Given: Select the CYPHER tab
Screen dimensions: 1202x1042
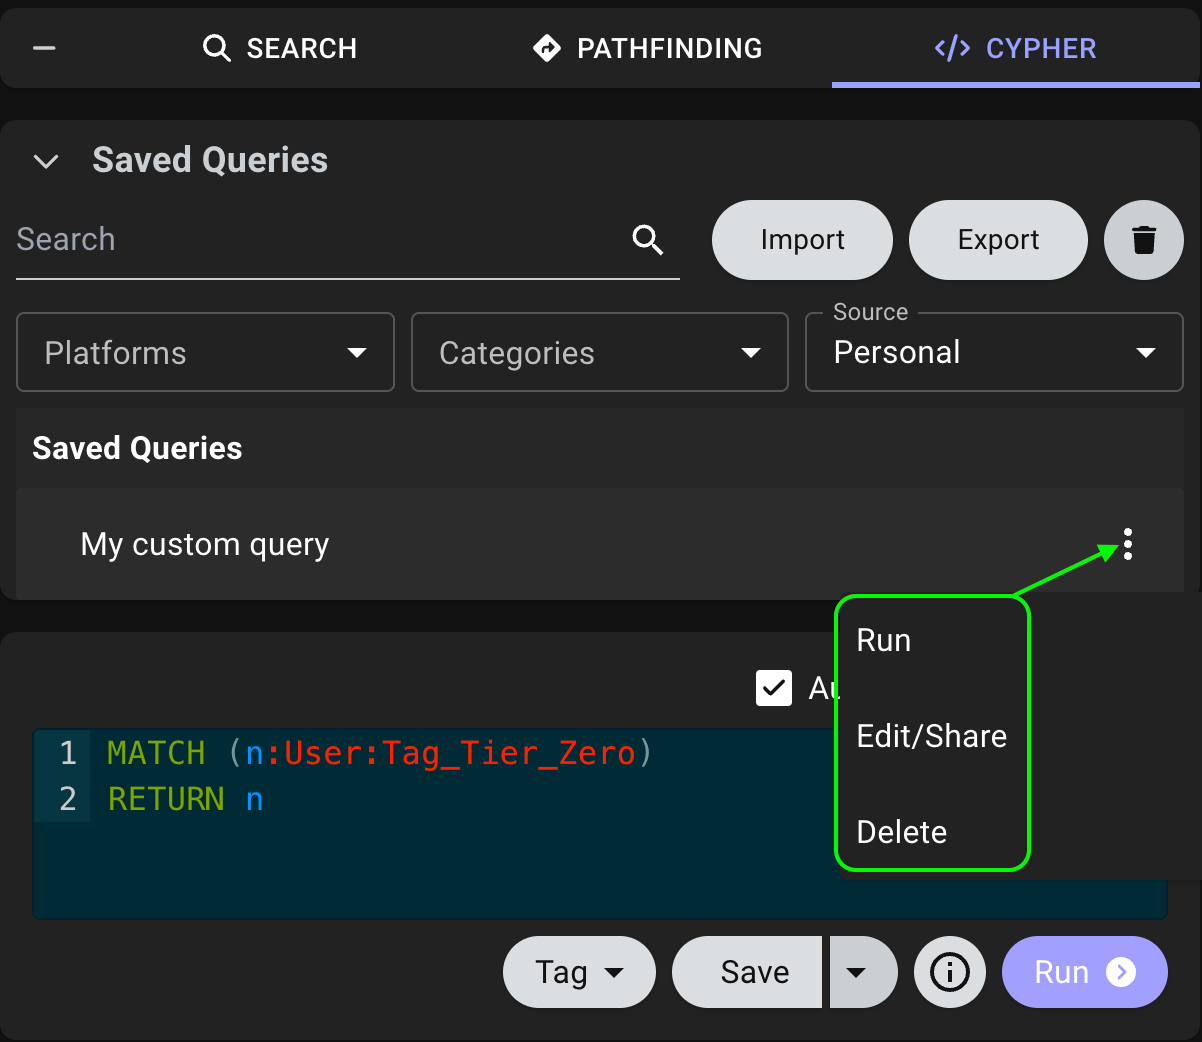Looking at the screenshot, I should click(x=1015, y=48).
